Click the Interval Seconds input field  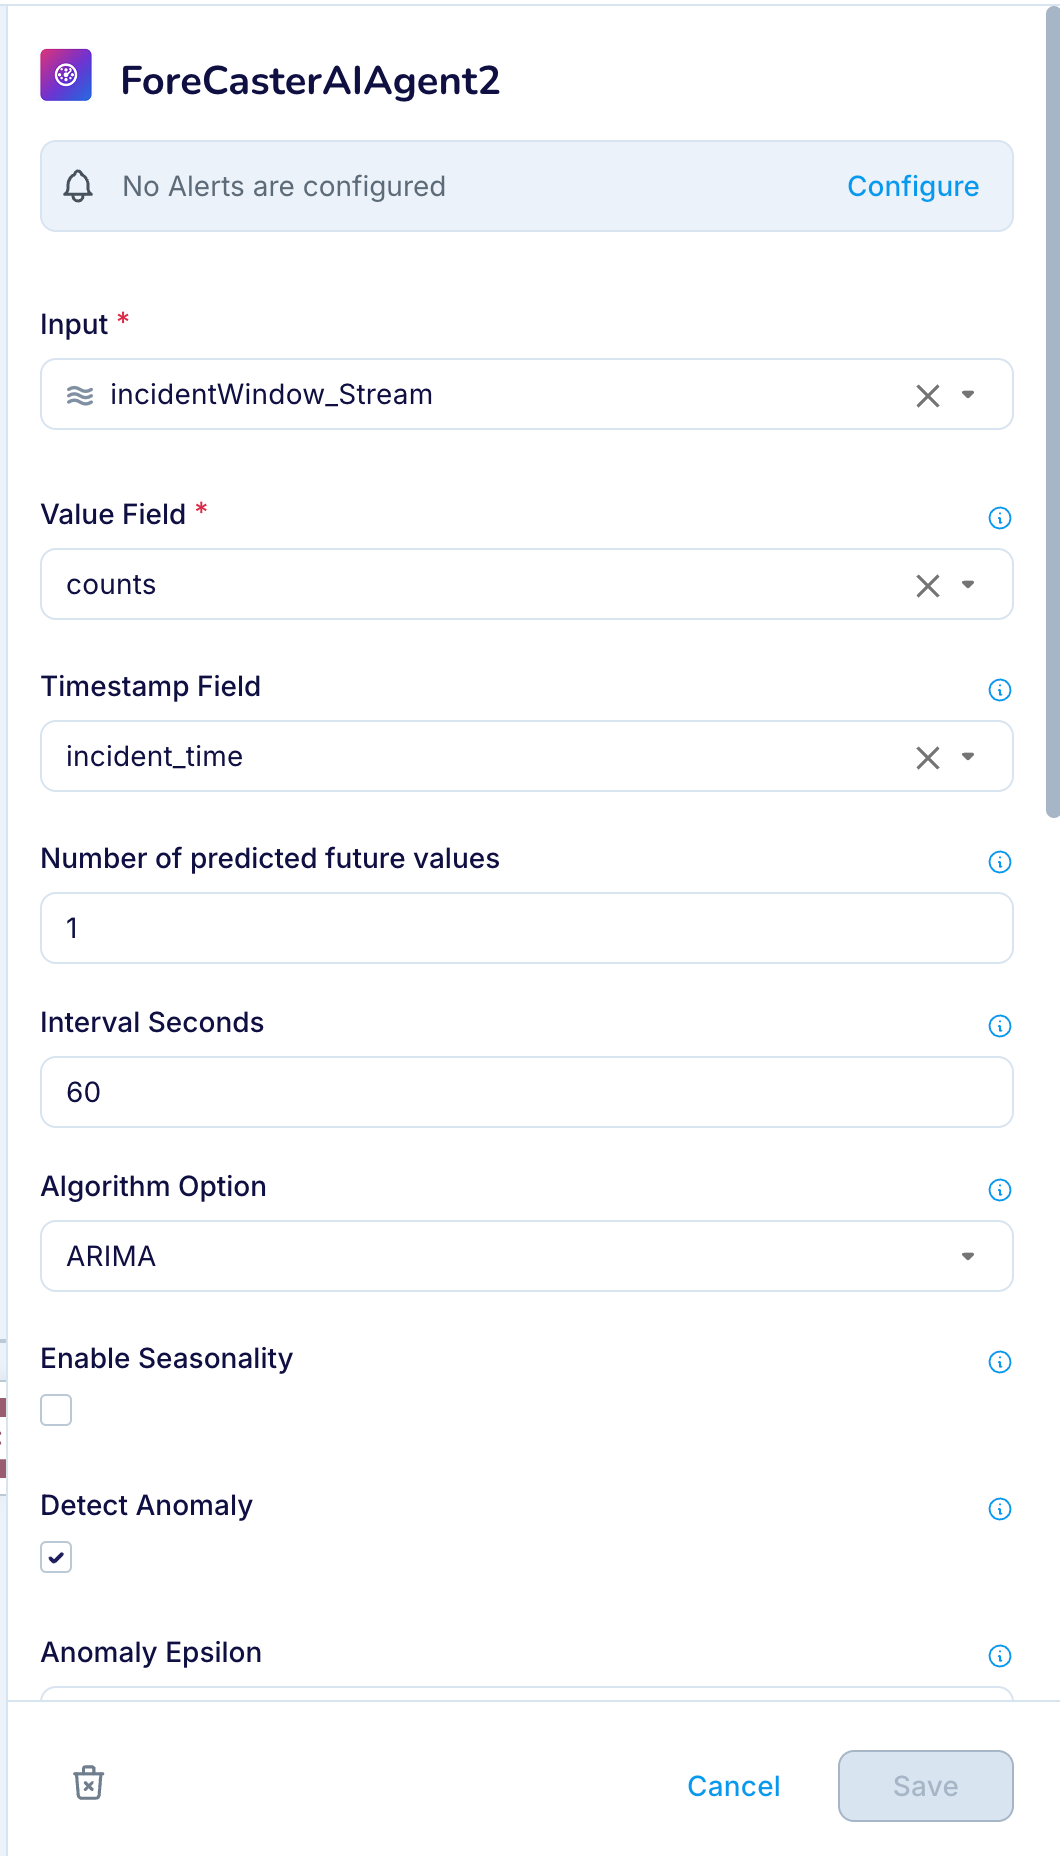point(526,1092)
